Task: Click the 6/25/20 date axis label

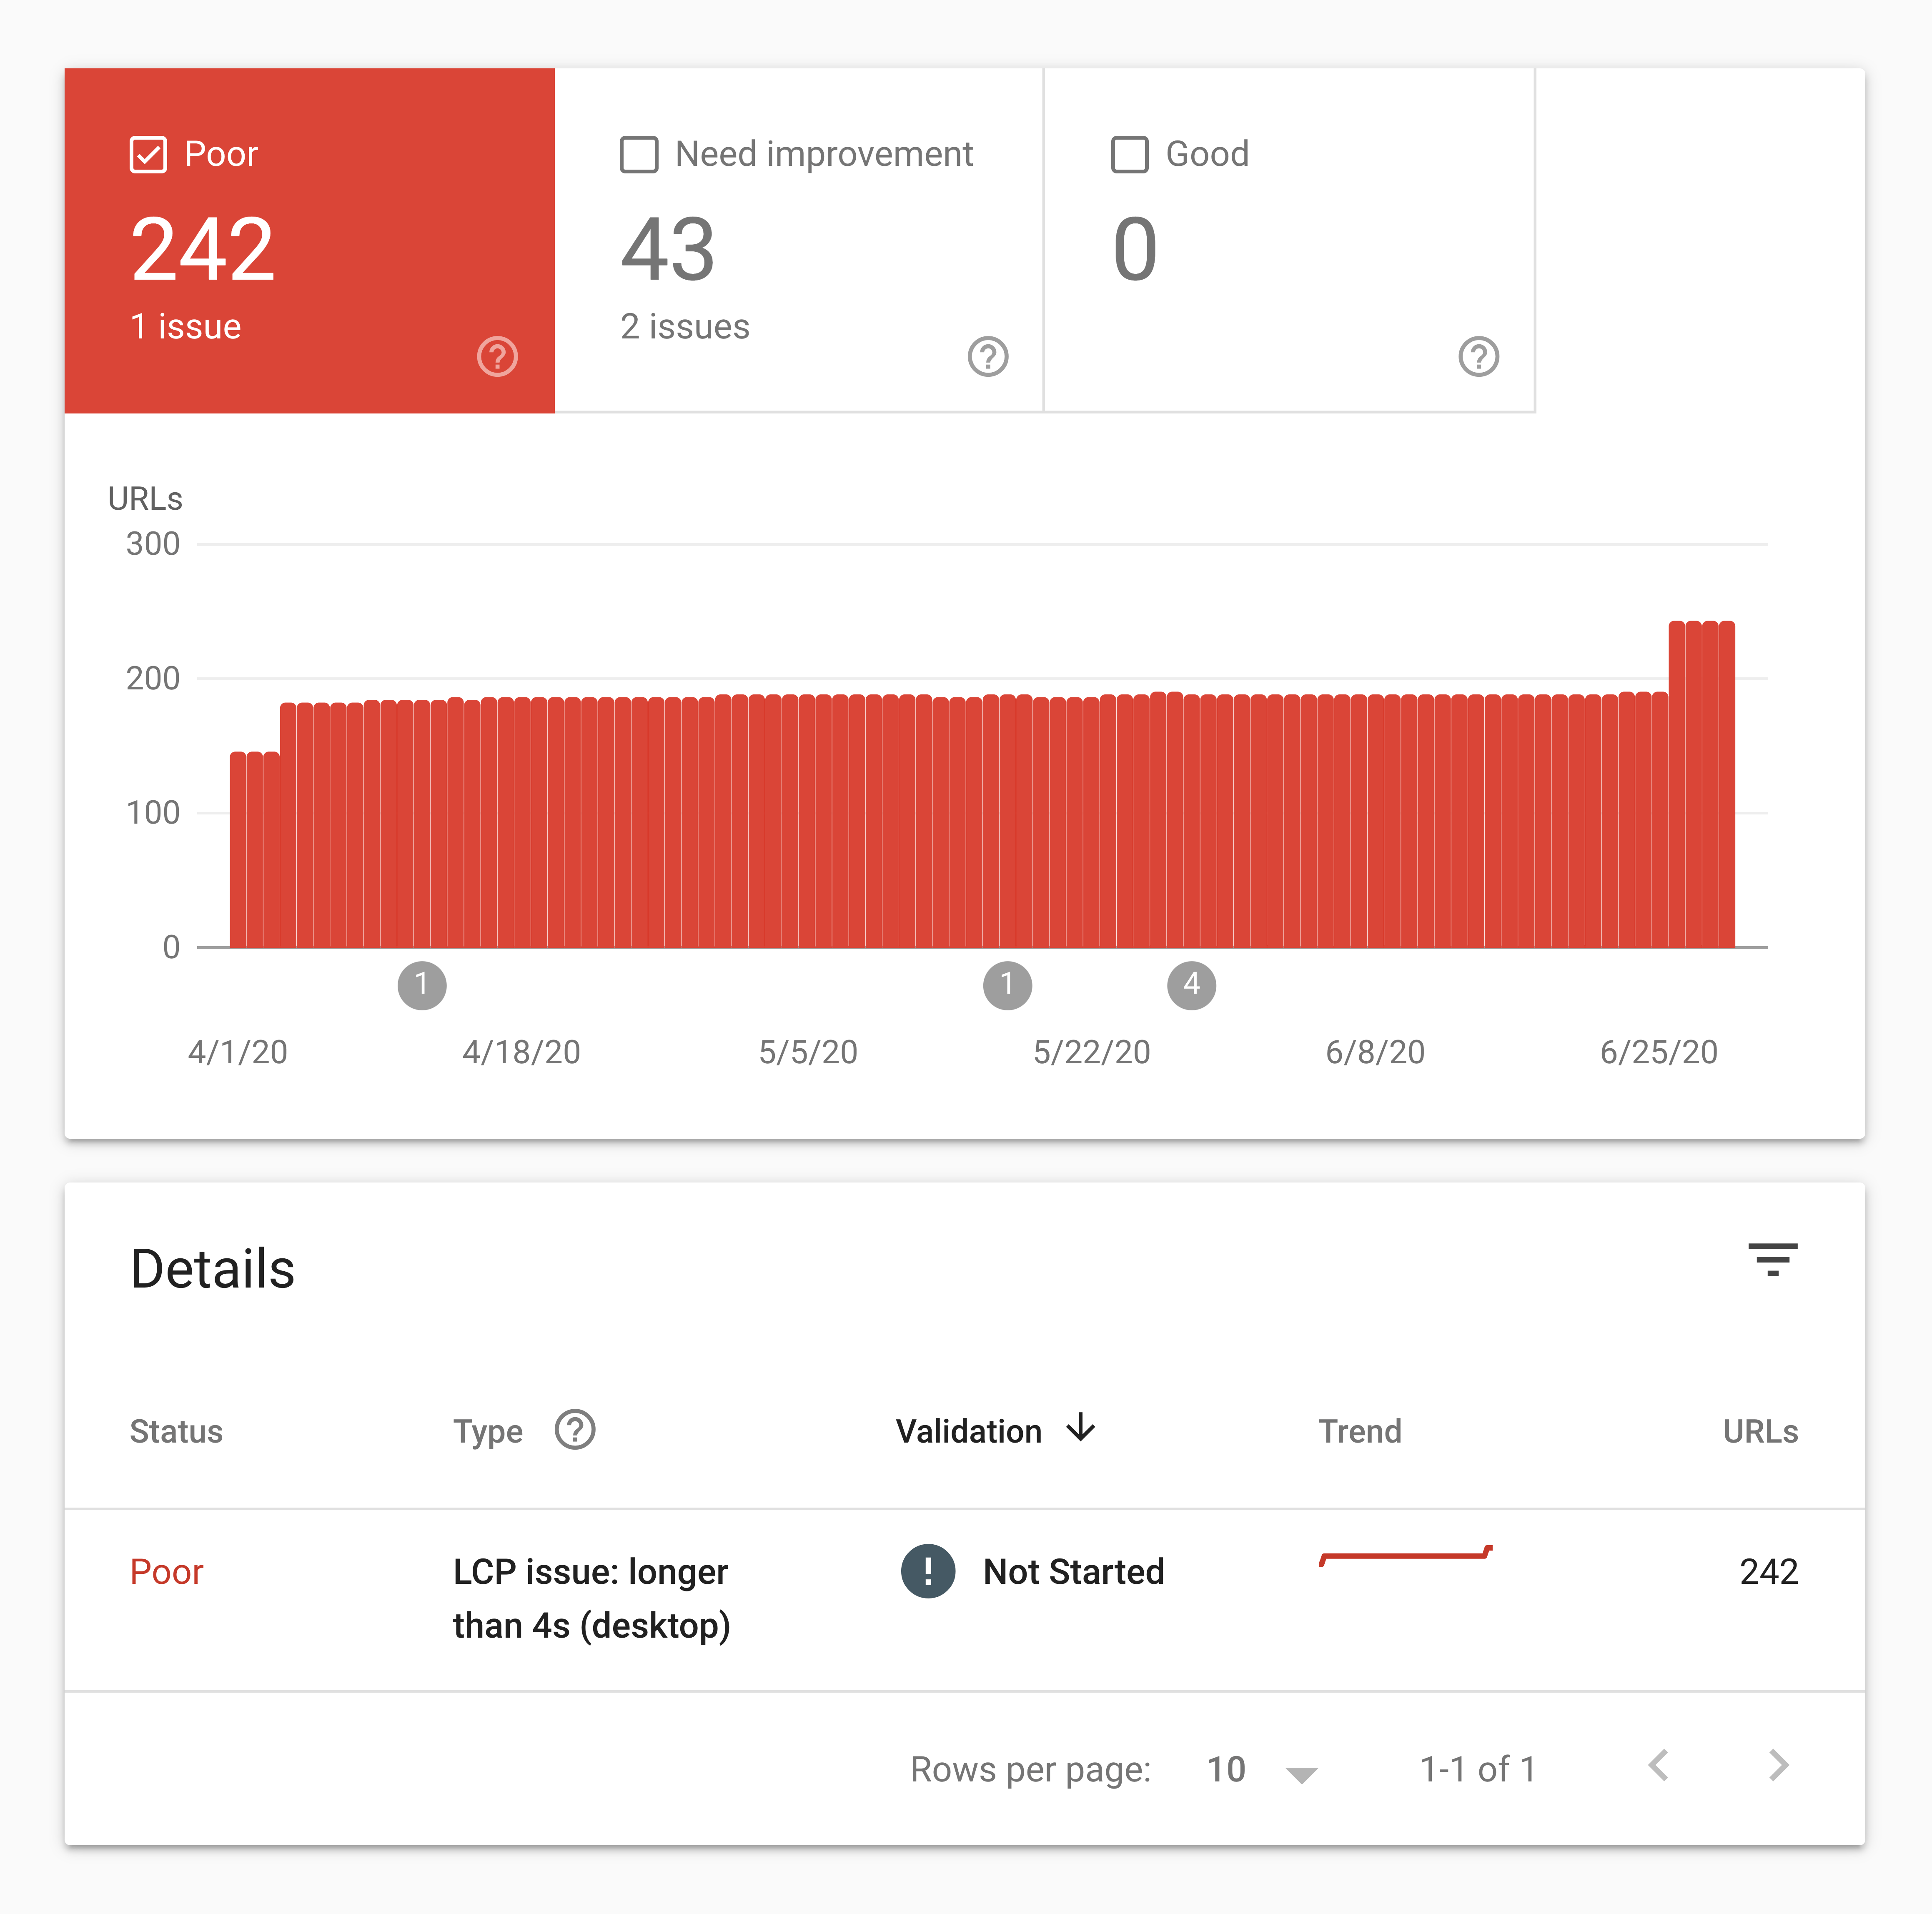Action: pos(1658,1052)
